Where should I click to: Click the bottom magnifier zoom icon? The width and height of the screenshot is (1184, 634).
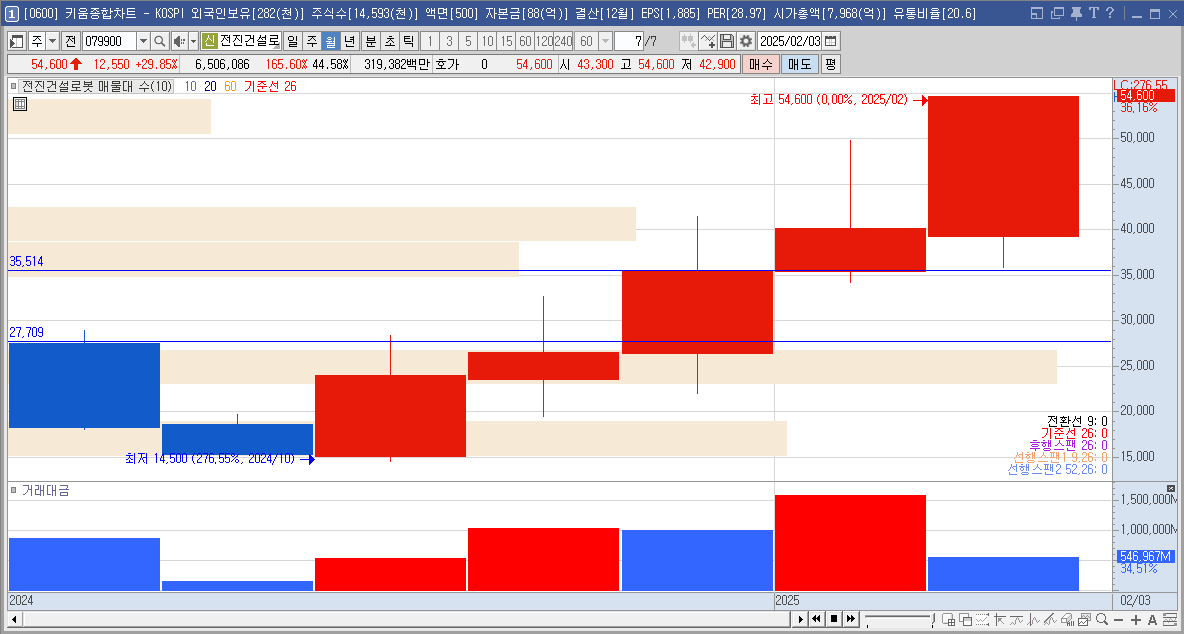pos(1102,620)
